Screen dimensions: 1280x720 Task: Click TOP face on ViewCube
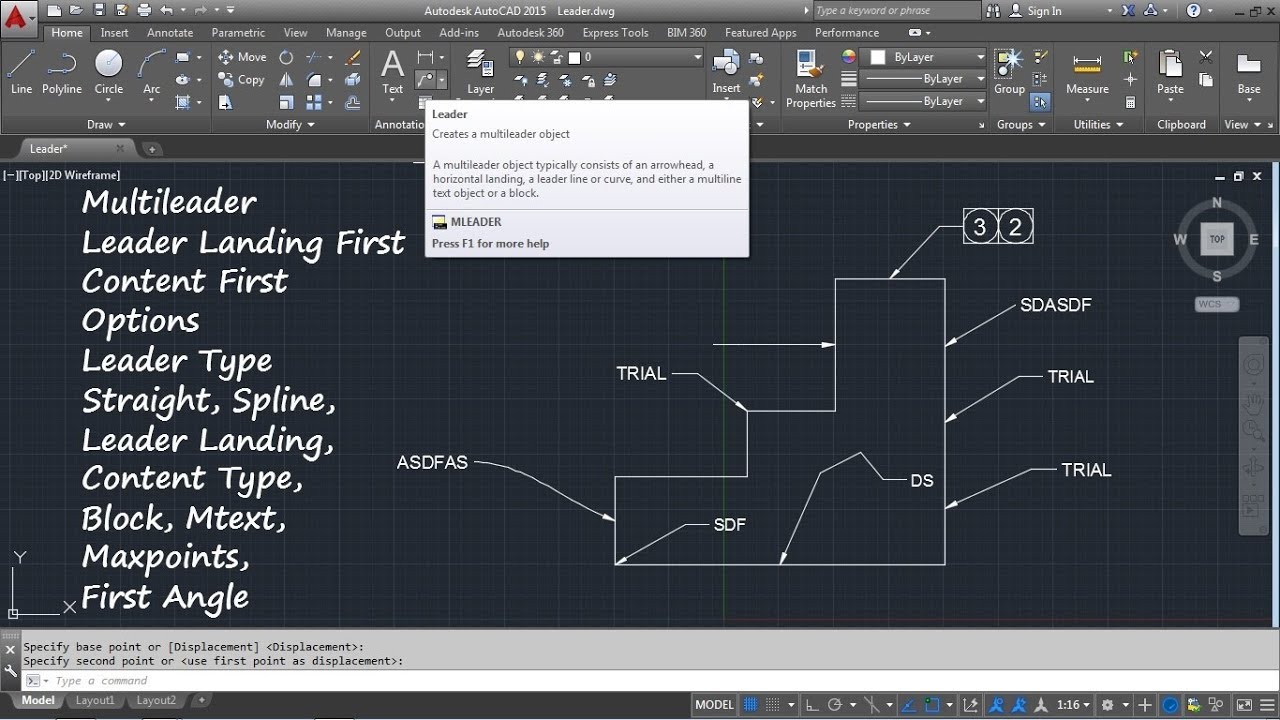tap(1217, 240)
